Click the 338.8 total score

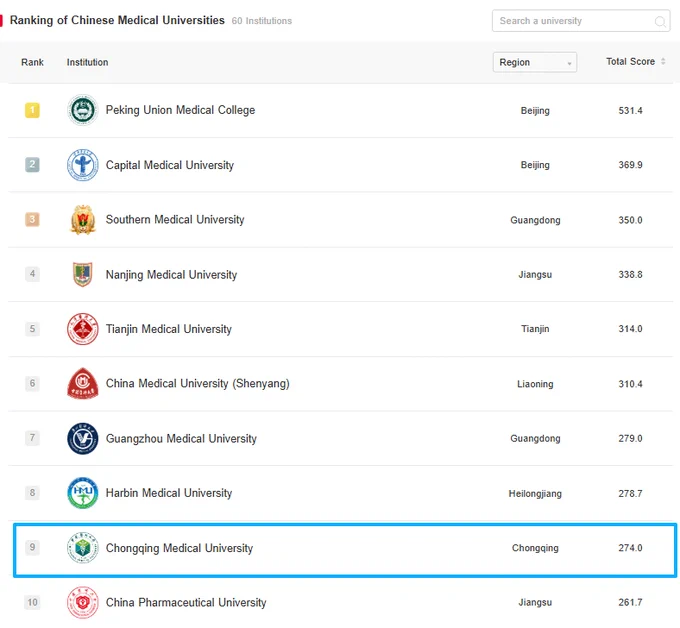click(630, 275)
